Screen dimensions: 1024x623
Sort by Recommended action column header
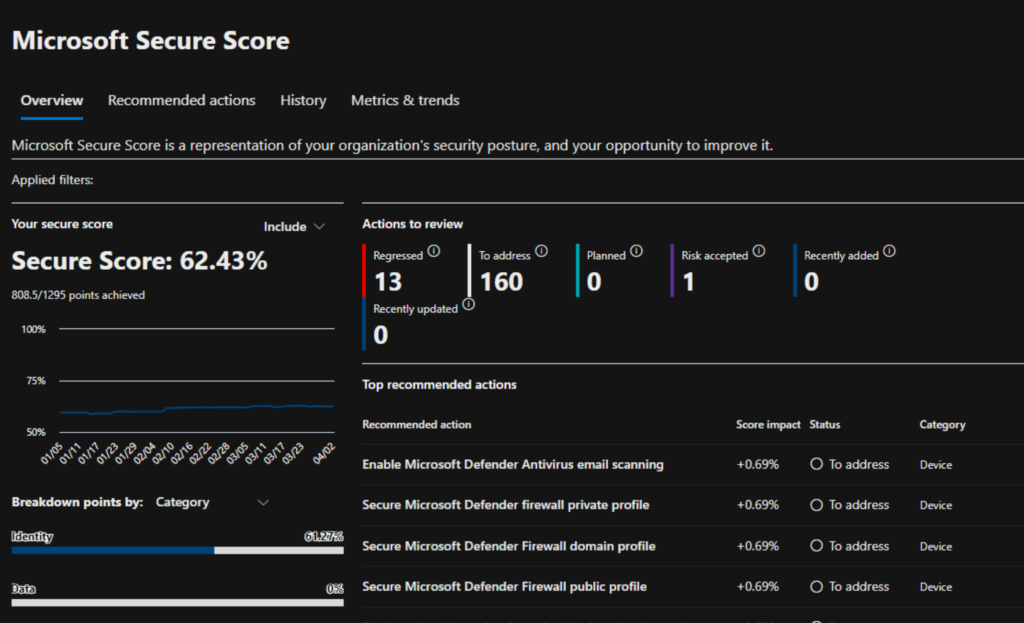coord(417,424)
